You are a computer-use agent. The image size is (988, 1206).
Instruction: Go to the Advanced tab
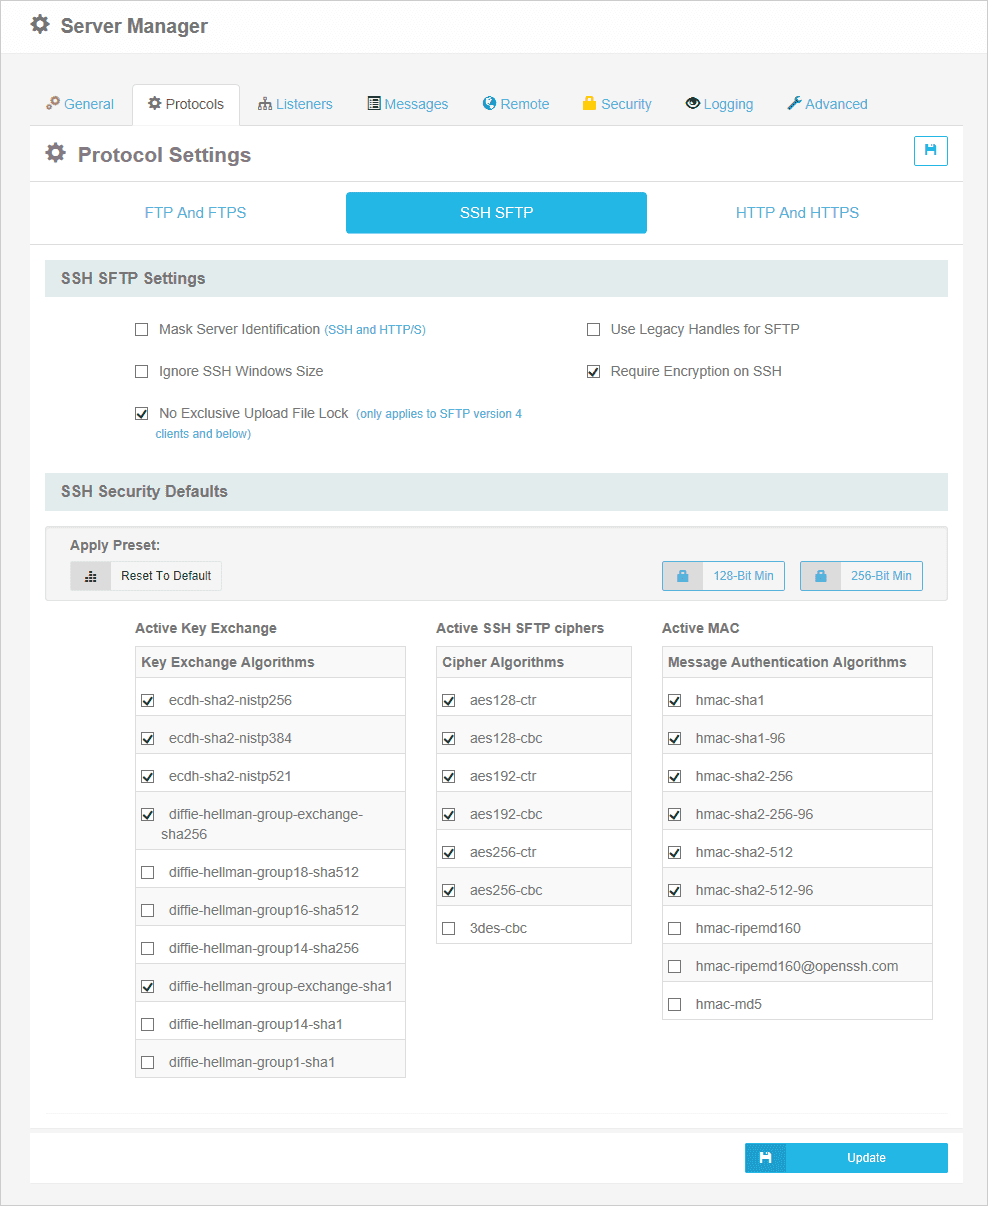(827, 104)
